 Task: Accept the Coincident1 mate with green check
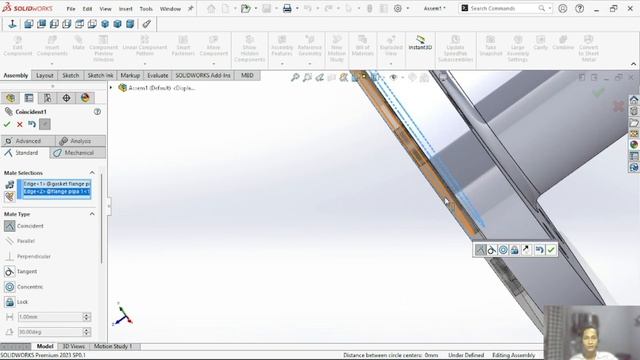(7, 124)
